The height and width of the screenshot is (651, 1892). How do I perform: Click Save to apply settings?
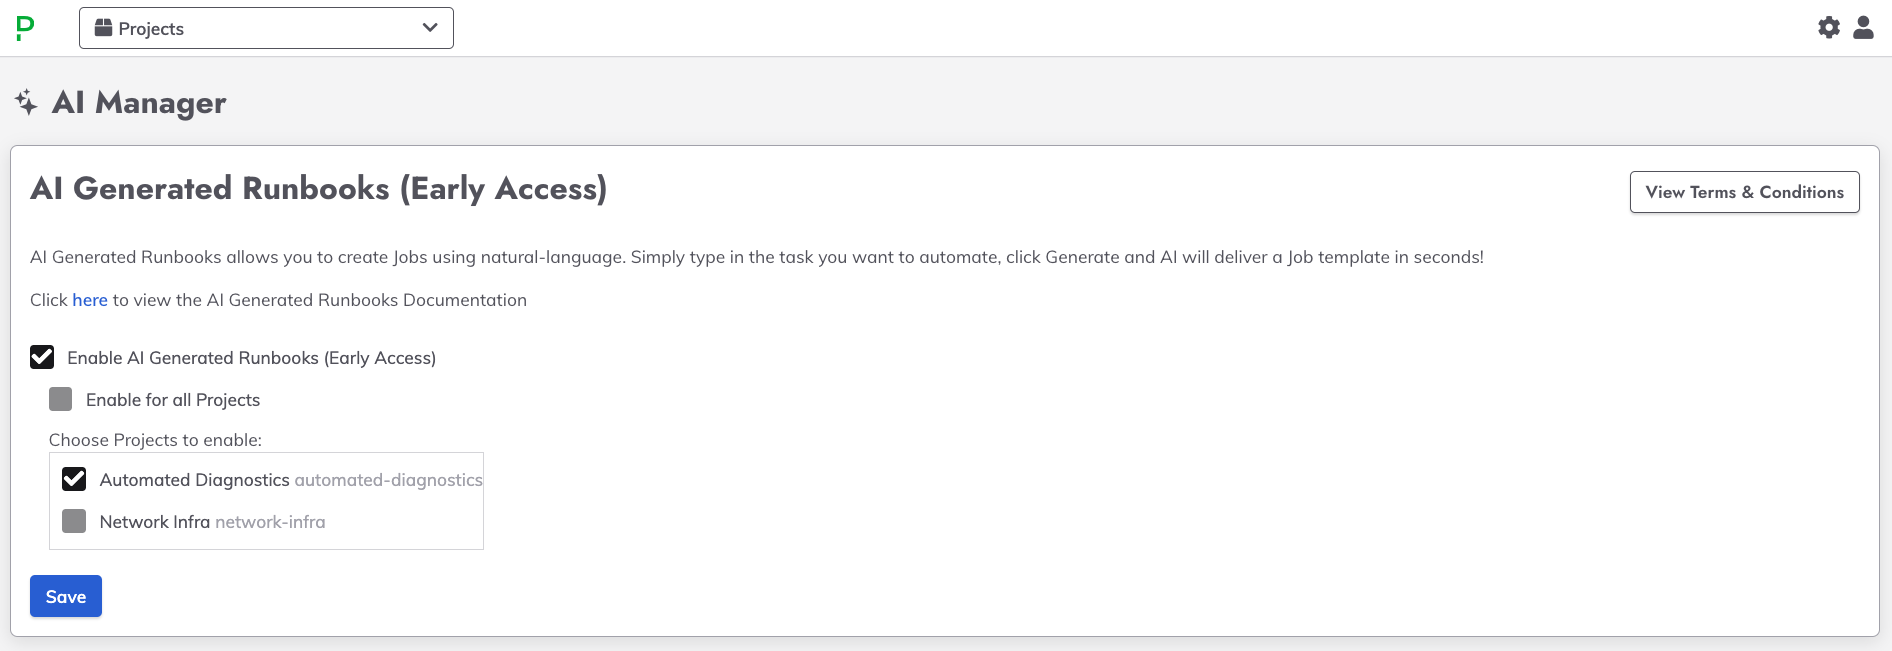65,595
